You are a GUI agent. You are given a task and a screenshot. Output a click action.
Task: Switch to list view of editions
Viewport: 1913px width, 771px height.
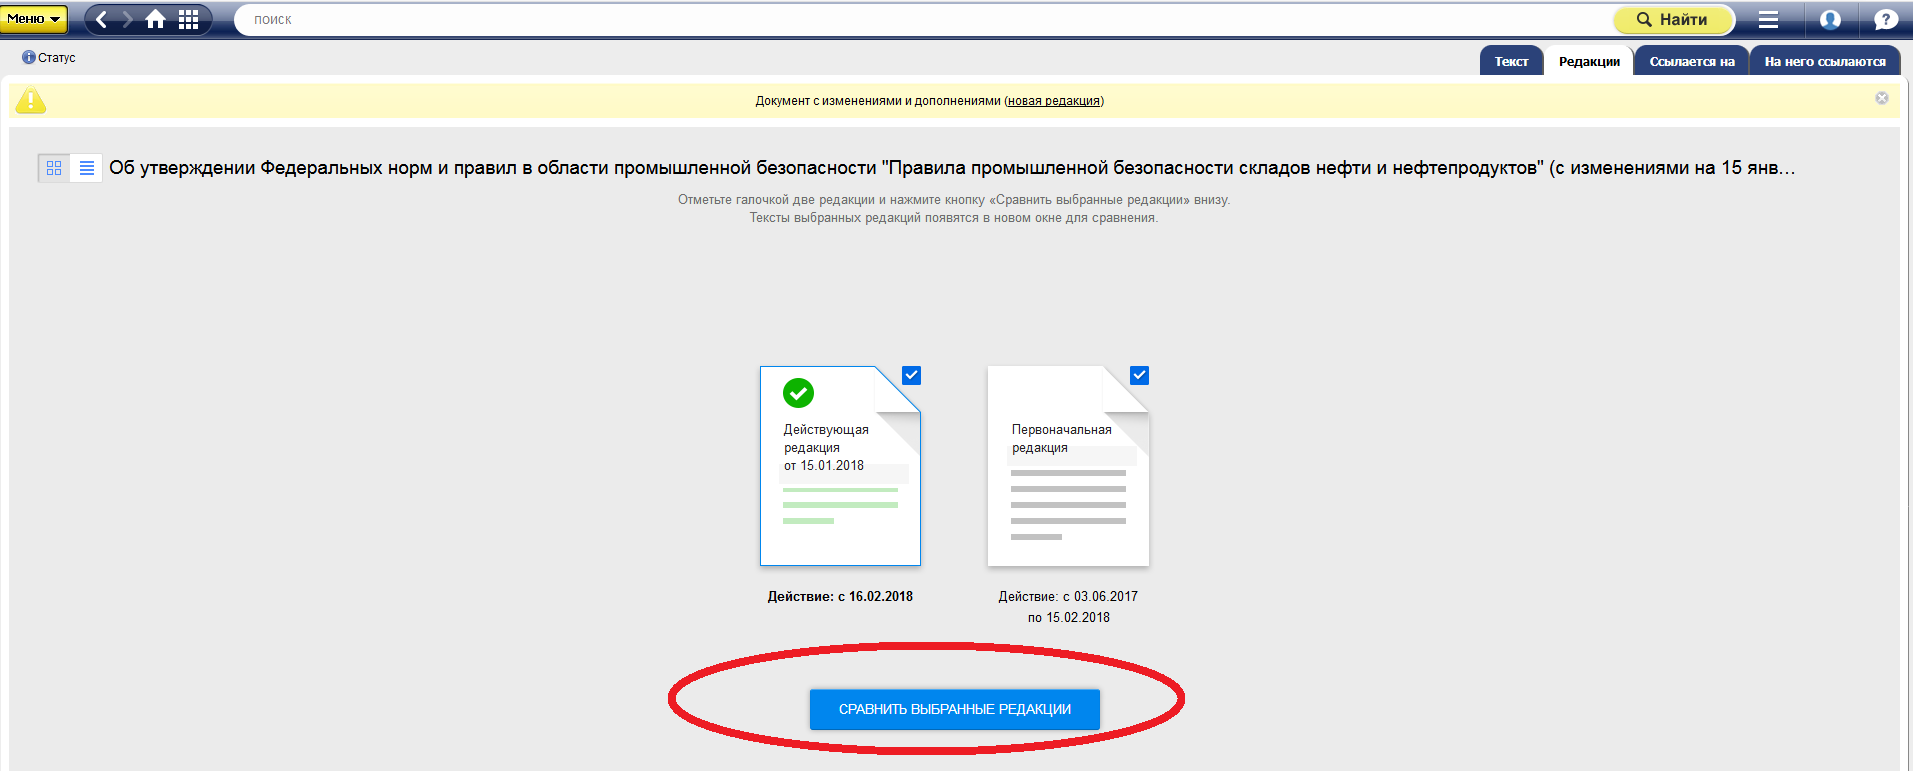click(x=87, y=168)
